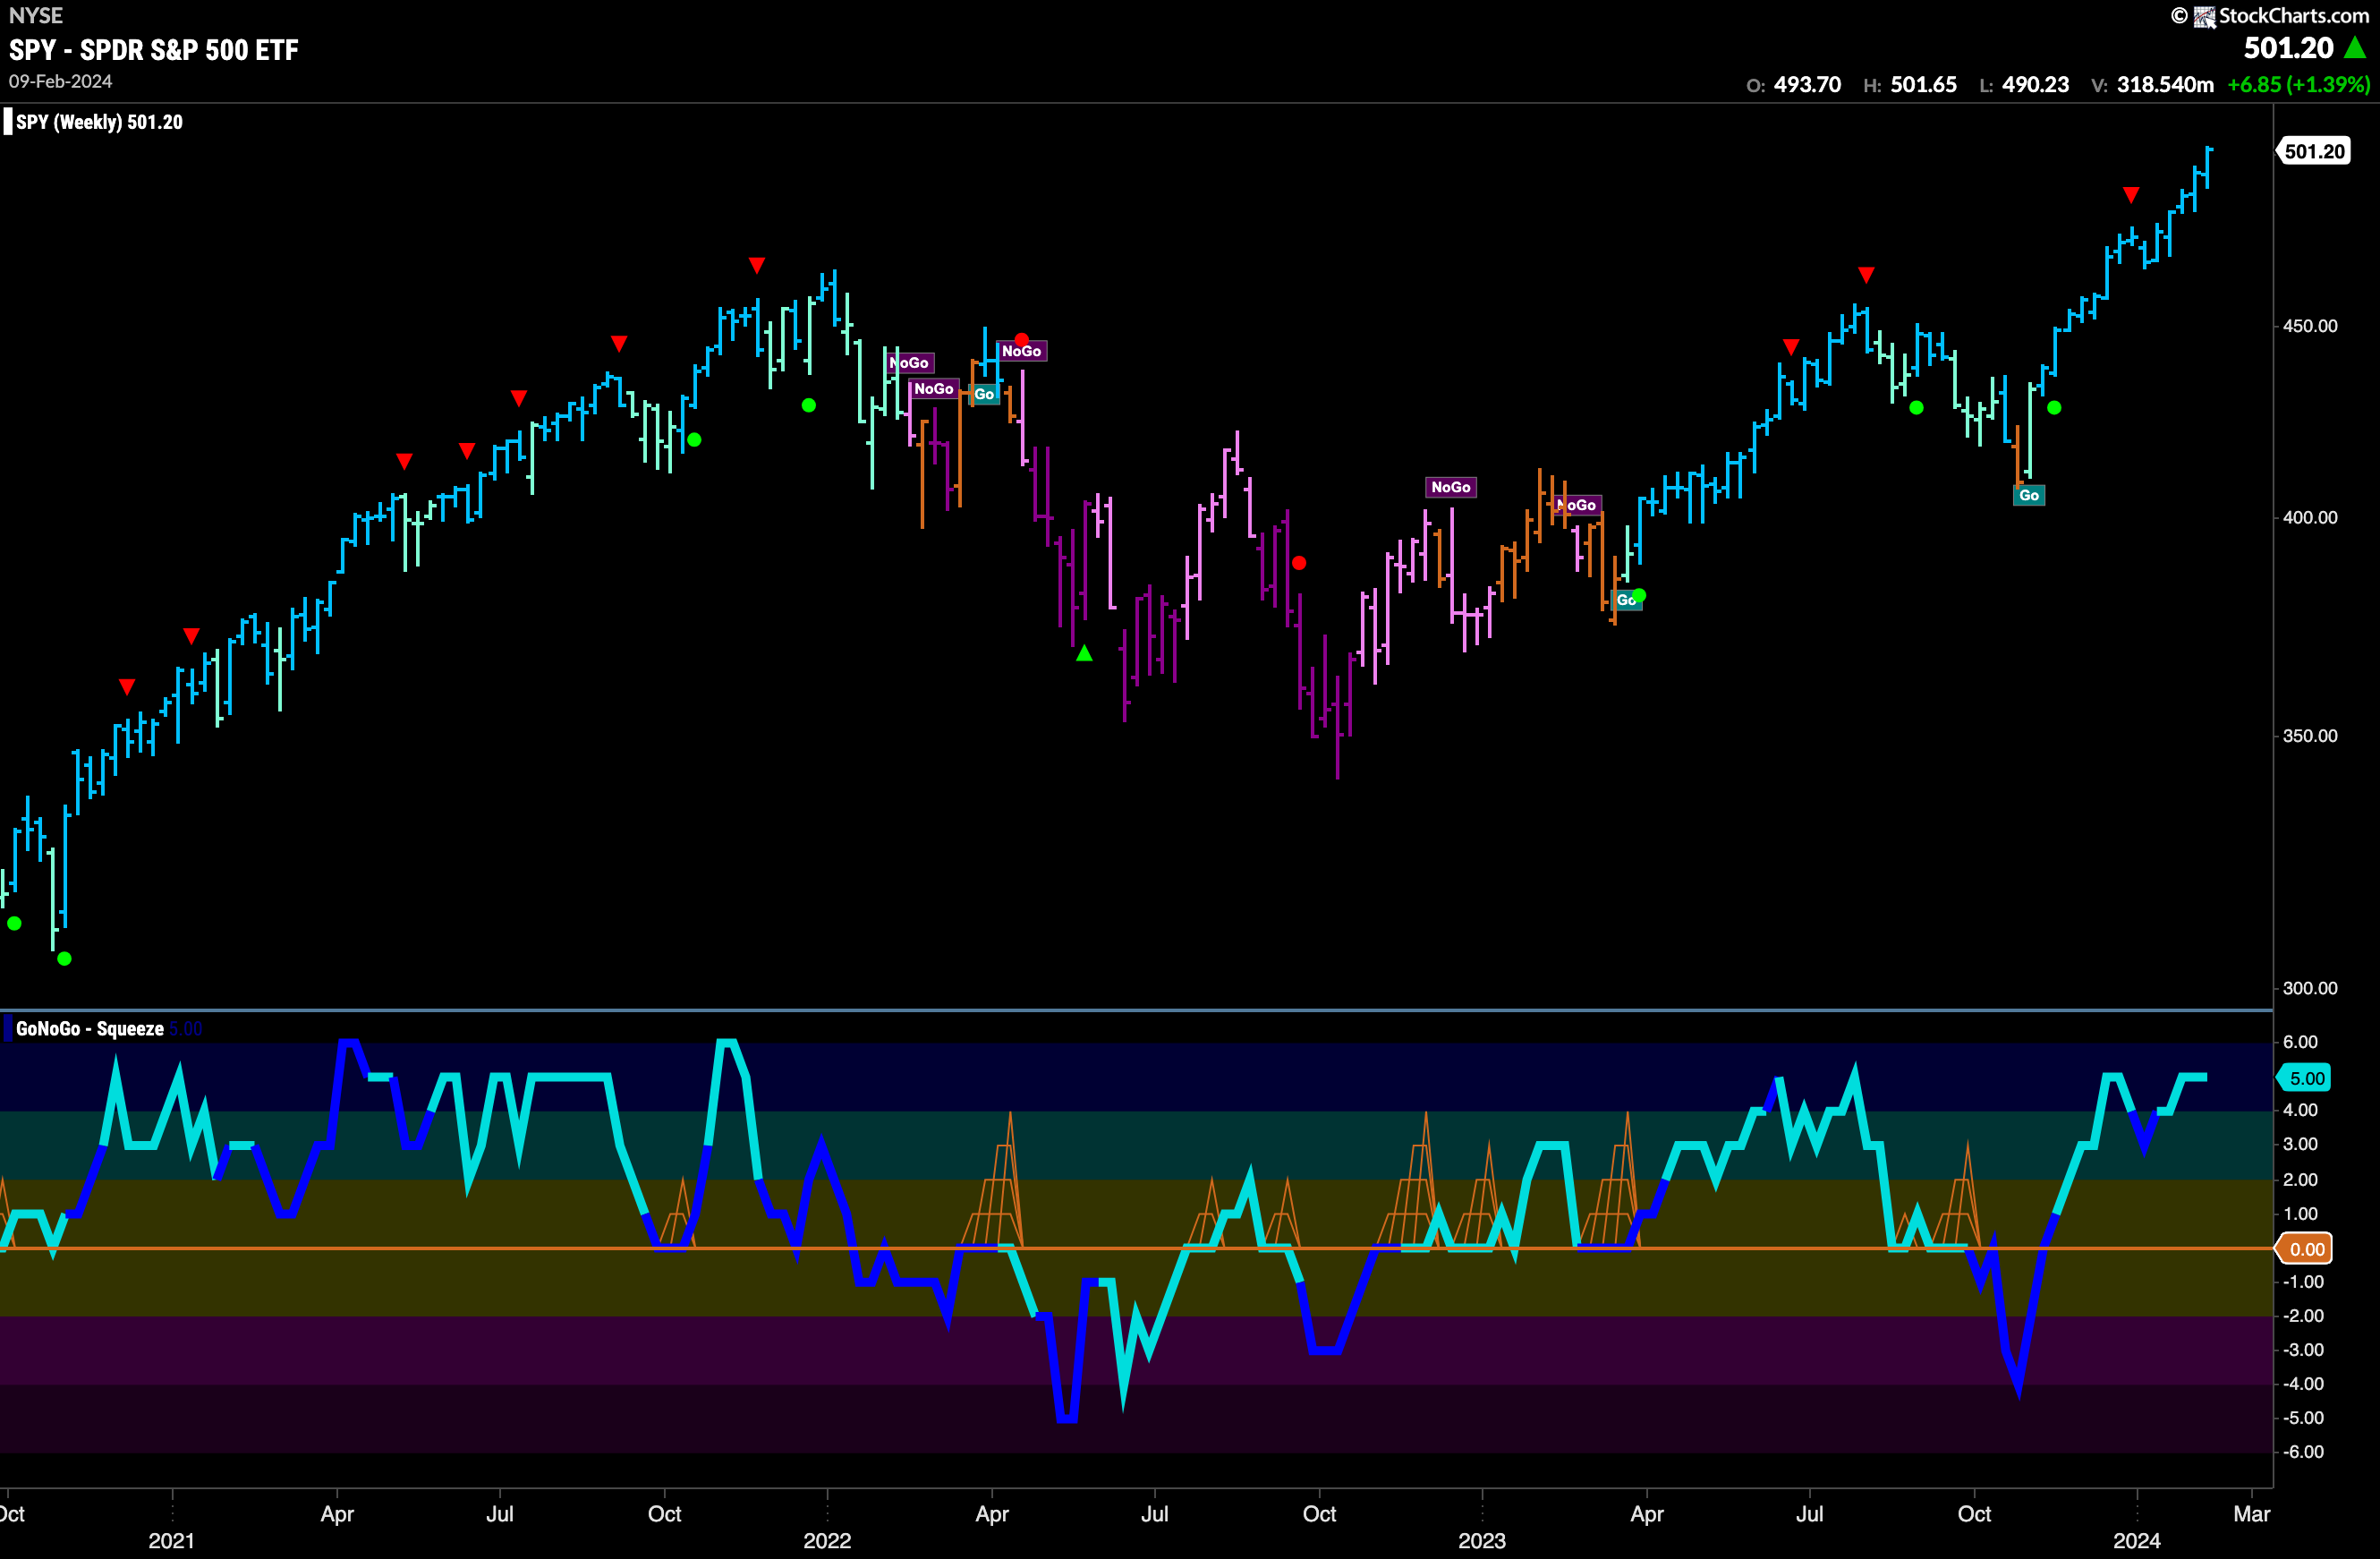Image resolution: width=2380 pixels, height=1559 pixels.
Task: Click the 'Mar' label on the time axis
Action: point(2252,1514)
